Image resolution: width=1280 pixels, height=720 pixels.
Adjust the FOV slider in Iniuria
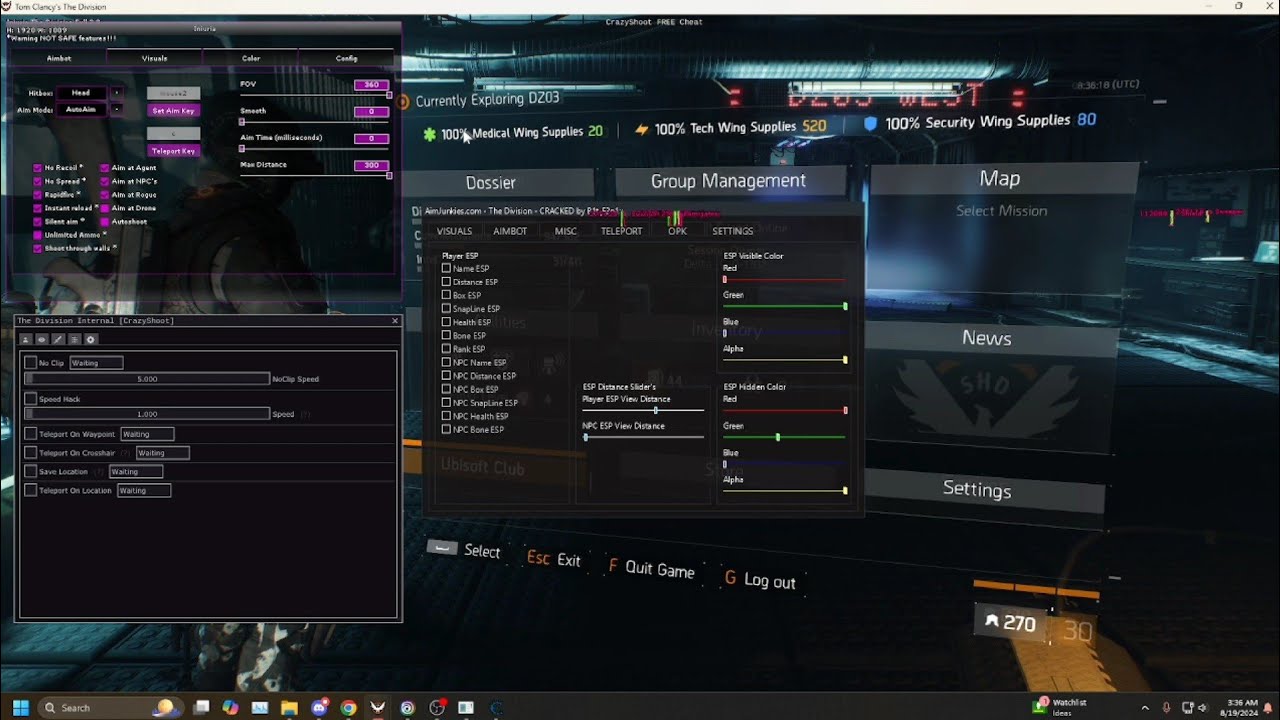(x=315, y=95)
